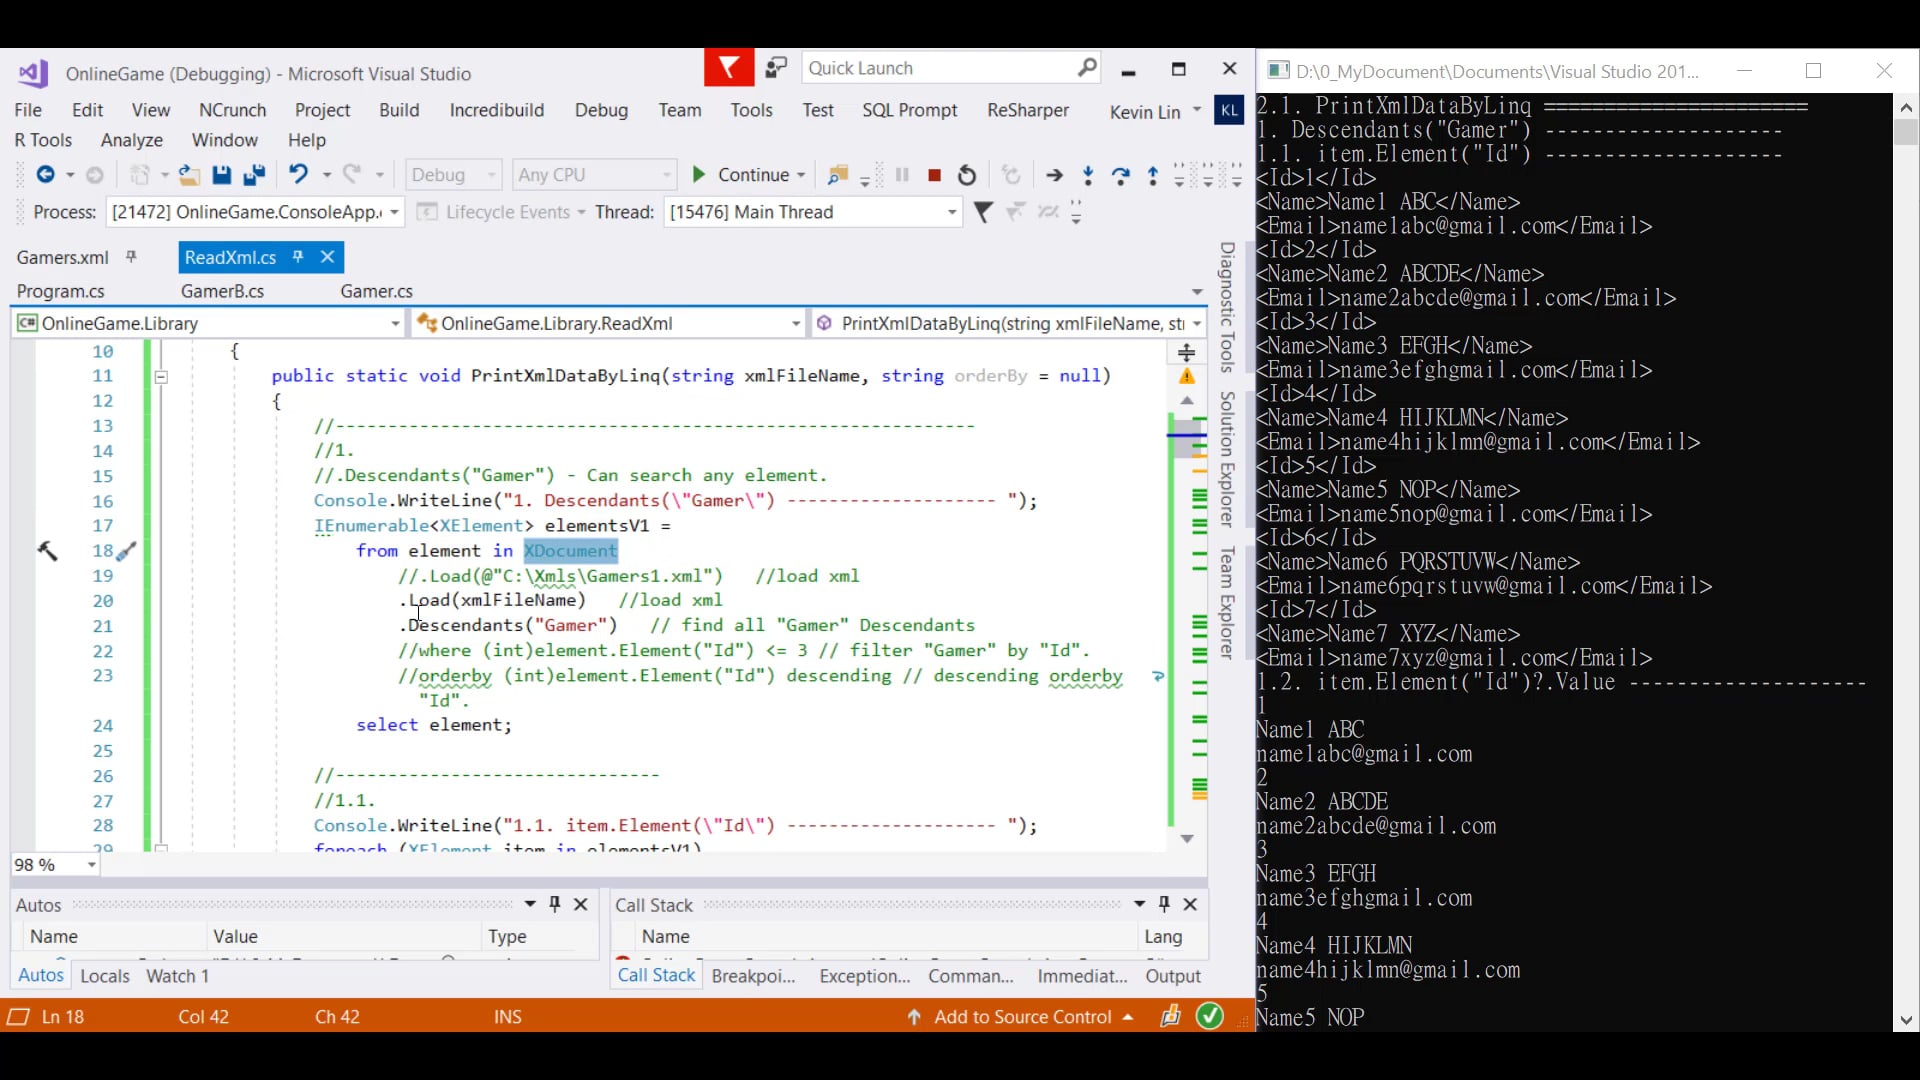
Task: Click the Step Over arrow icon
Action: (1121, 175)
